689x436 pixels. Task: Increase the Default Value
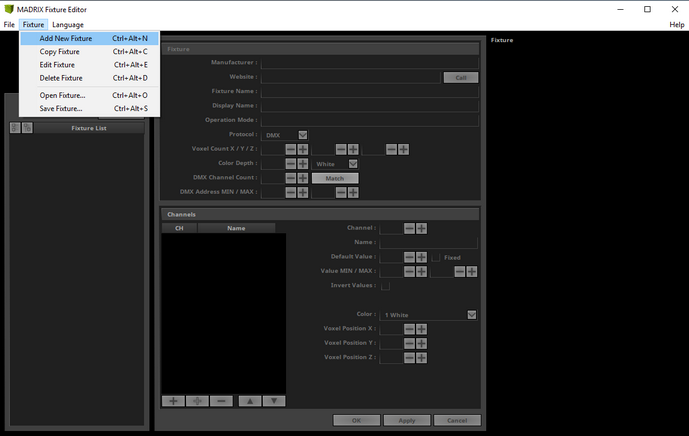click(421, 257)
